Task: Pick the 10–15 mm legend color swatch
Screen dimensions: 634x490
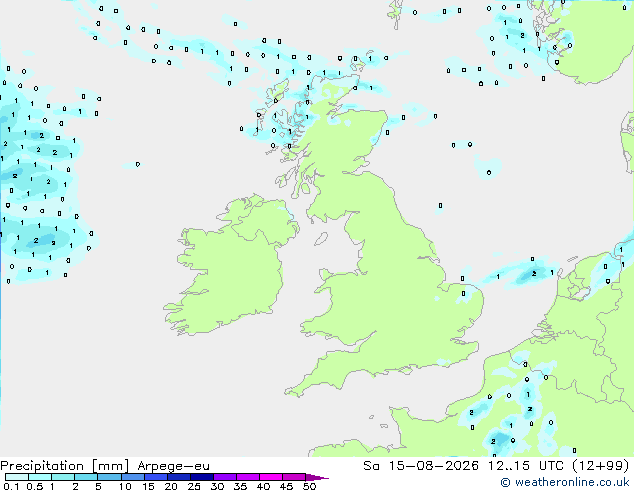Action: (132, 477)
